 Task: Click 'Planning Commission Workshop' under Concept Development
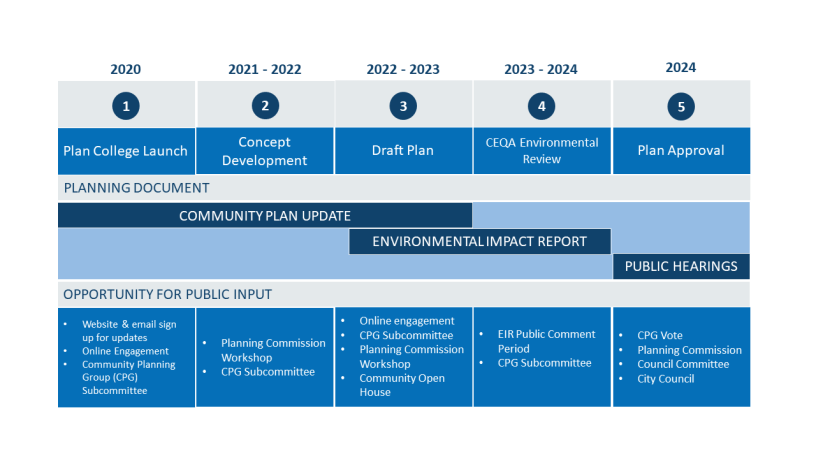tap(273, 350)
